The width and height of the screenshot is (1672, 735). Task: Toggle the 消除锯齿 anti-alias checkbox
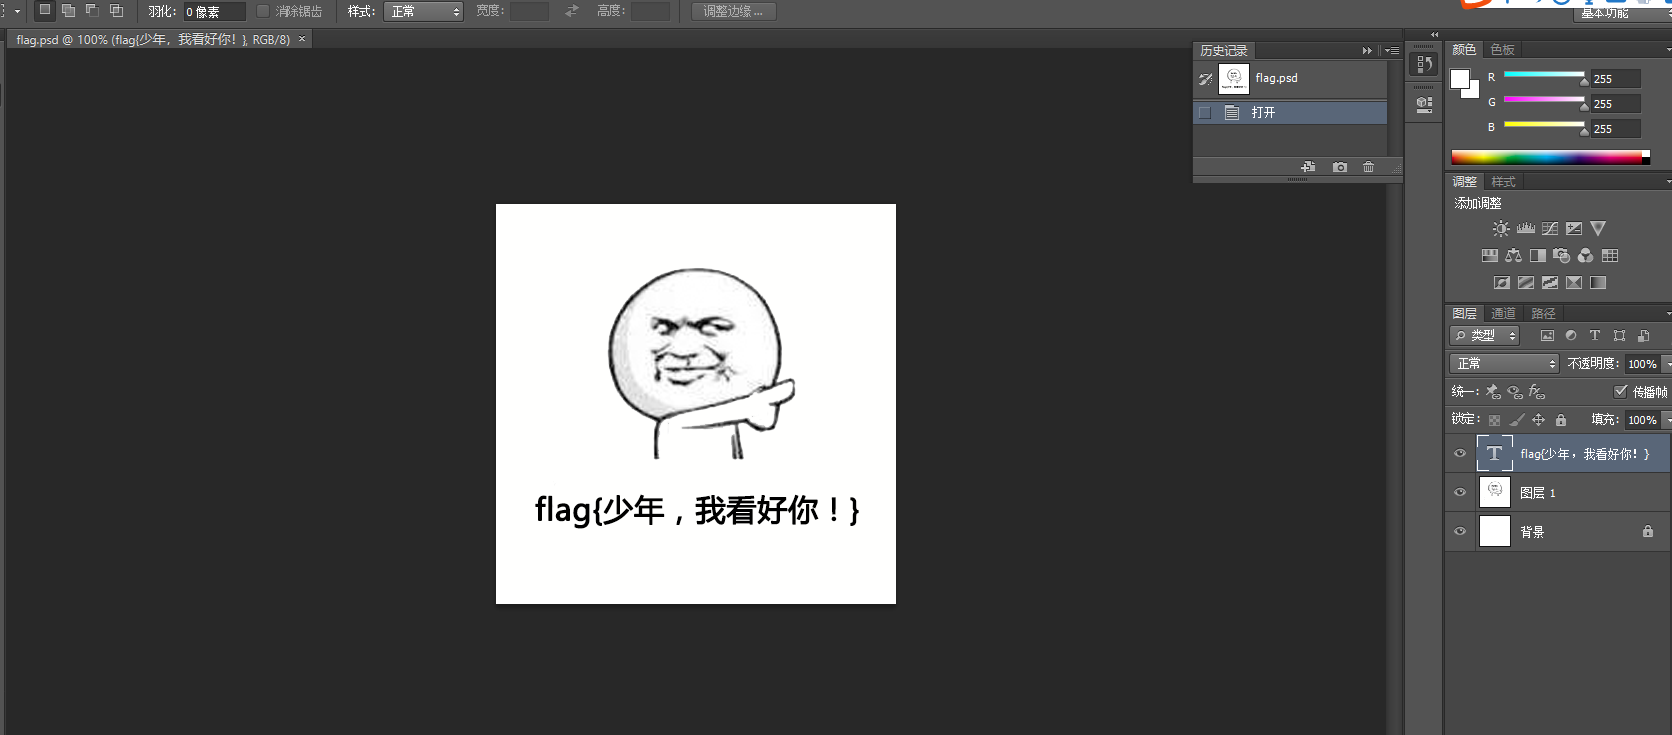(x=263, y=11)
